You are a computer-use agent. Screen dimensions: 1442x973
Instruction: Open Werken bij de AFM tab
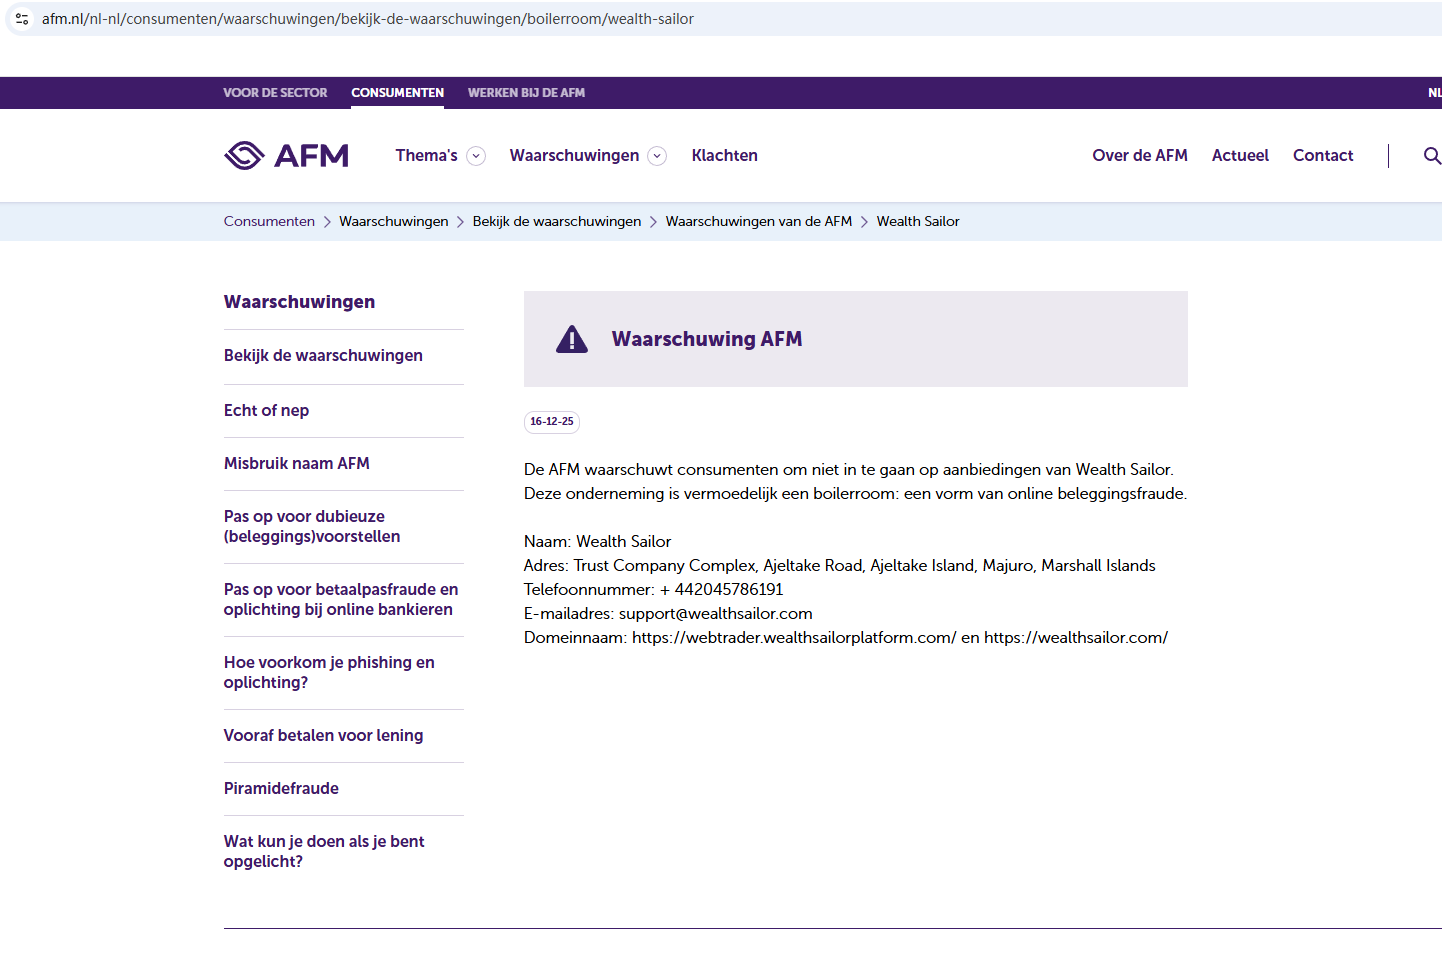coord(526,93)
